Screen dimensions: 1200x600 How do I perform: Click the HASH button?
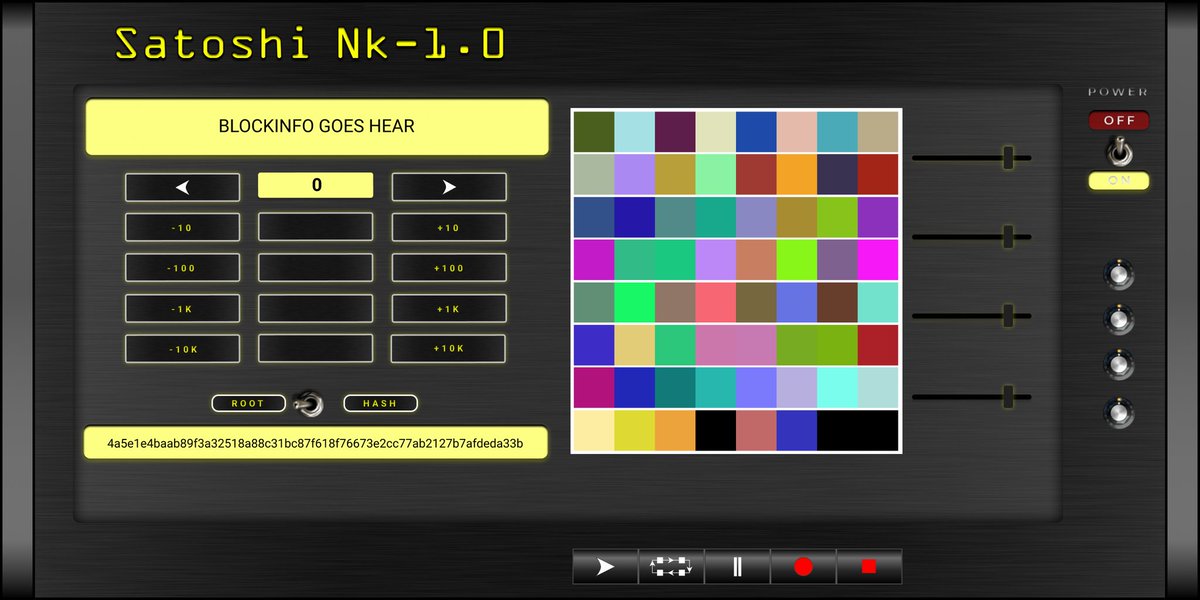coord(380,403)
